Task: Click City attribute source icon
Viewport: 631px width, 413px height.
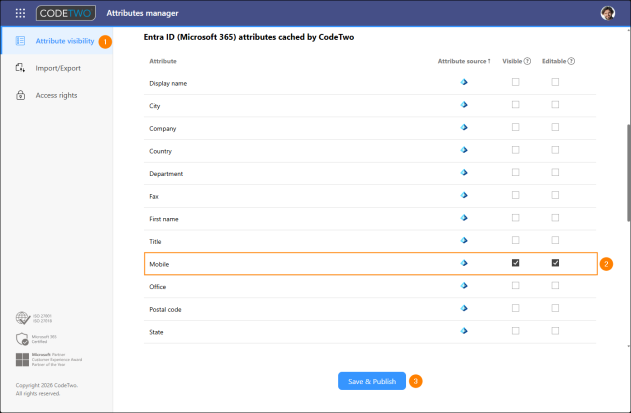Action: 464,105
